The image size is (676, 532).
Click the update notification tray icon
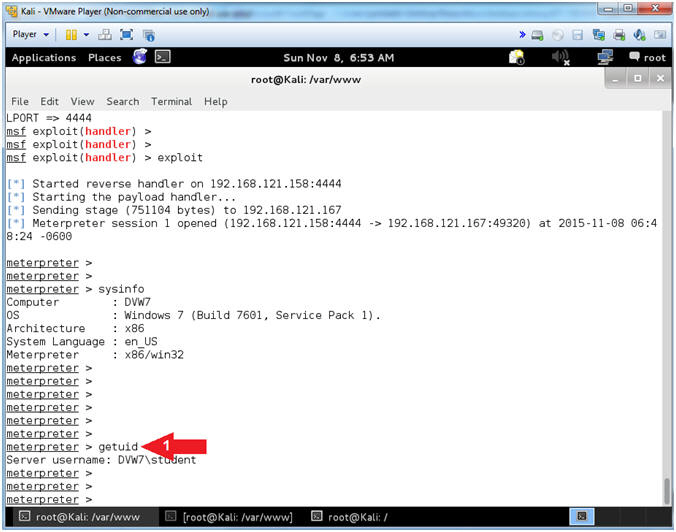[x=516, y=57]
